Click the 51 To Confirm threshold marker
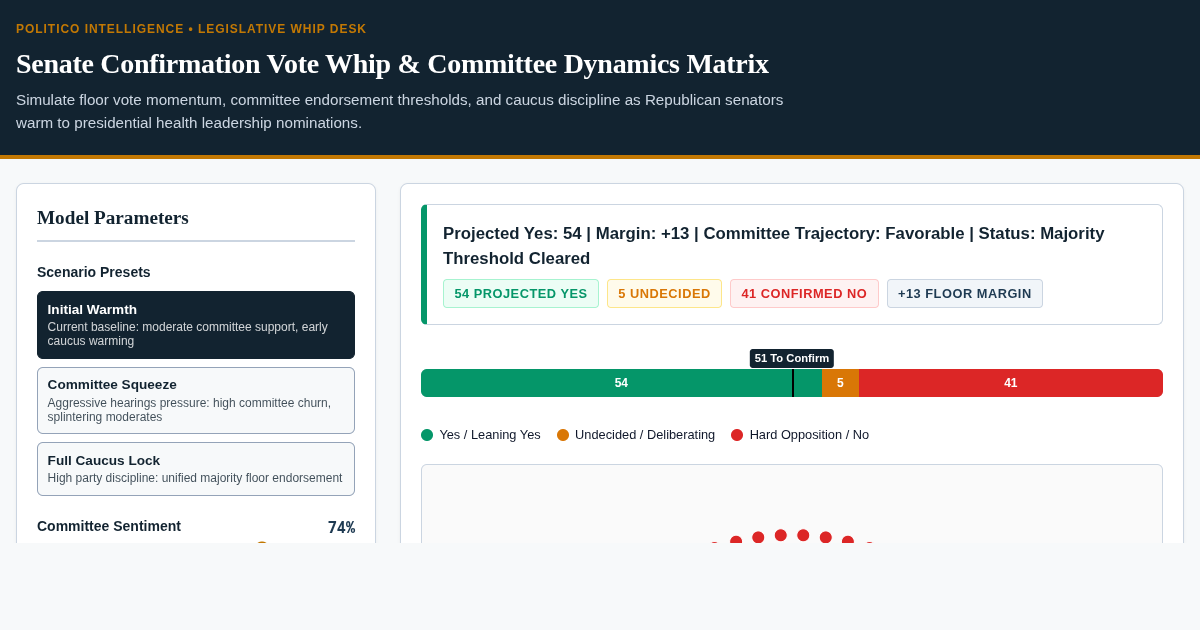 (792, 358)
